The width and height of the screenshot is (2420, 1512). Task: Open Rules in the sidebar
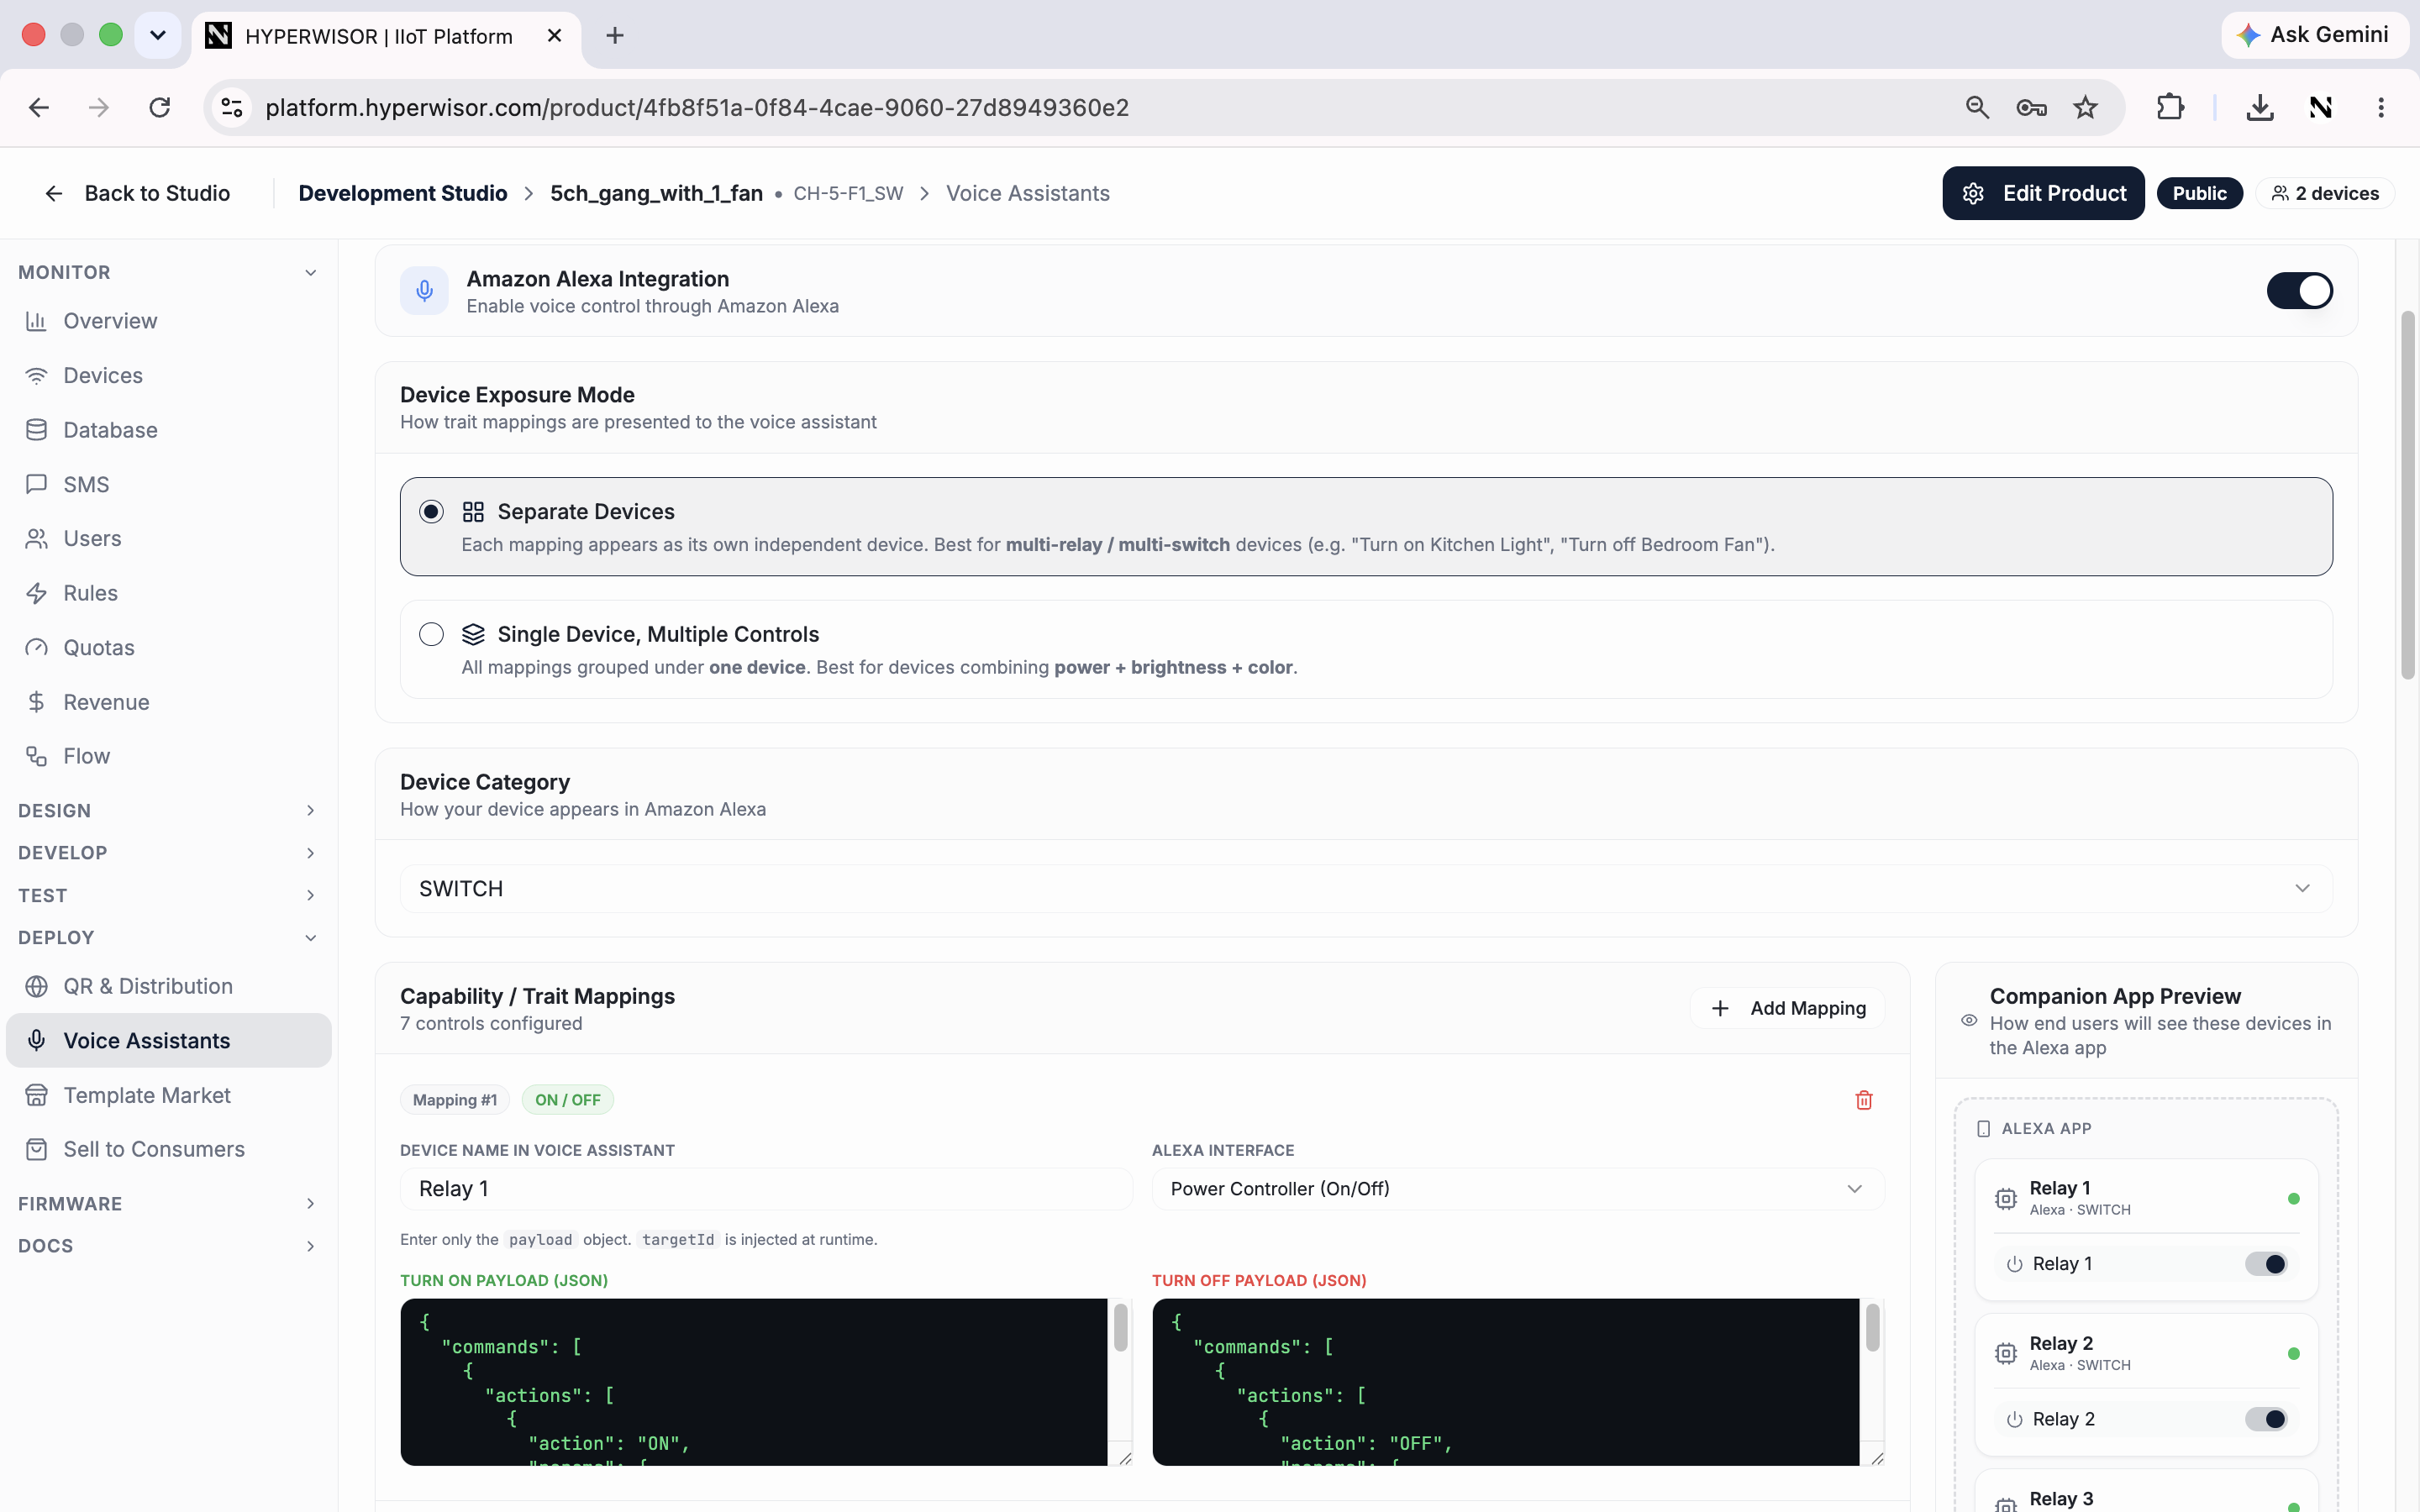pos(168,593)
